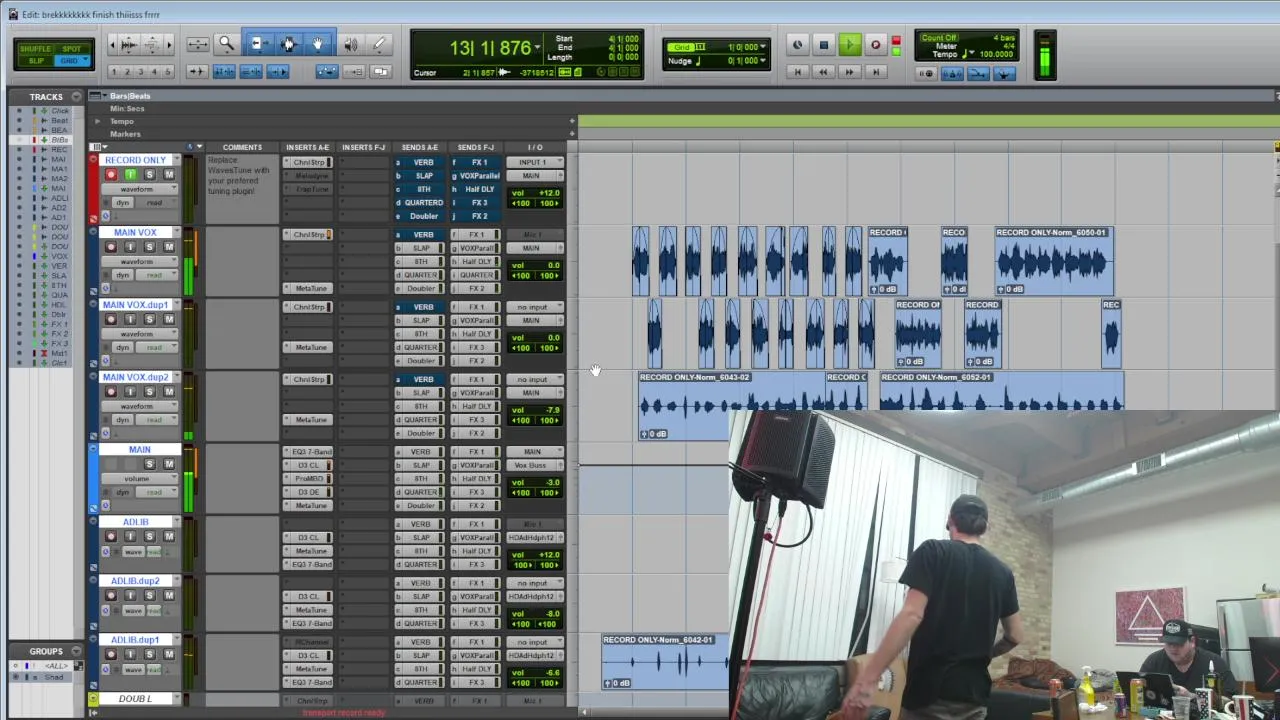
Task: Click Go to End transport button
Action: click(x=875, y=72)
